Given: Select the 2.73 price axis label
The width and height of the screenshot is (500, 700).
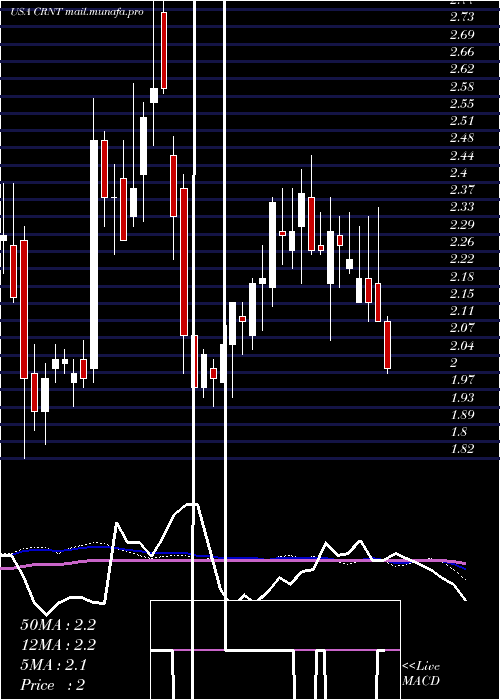Looking at the screenshot, I should coord(462,17).
